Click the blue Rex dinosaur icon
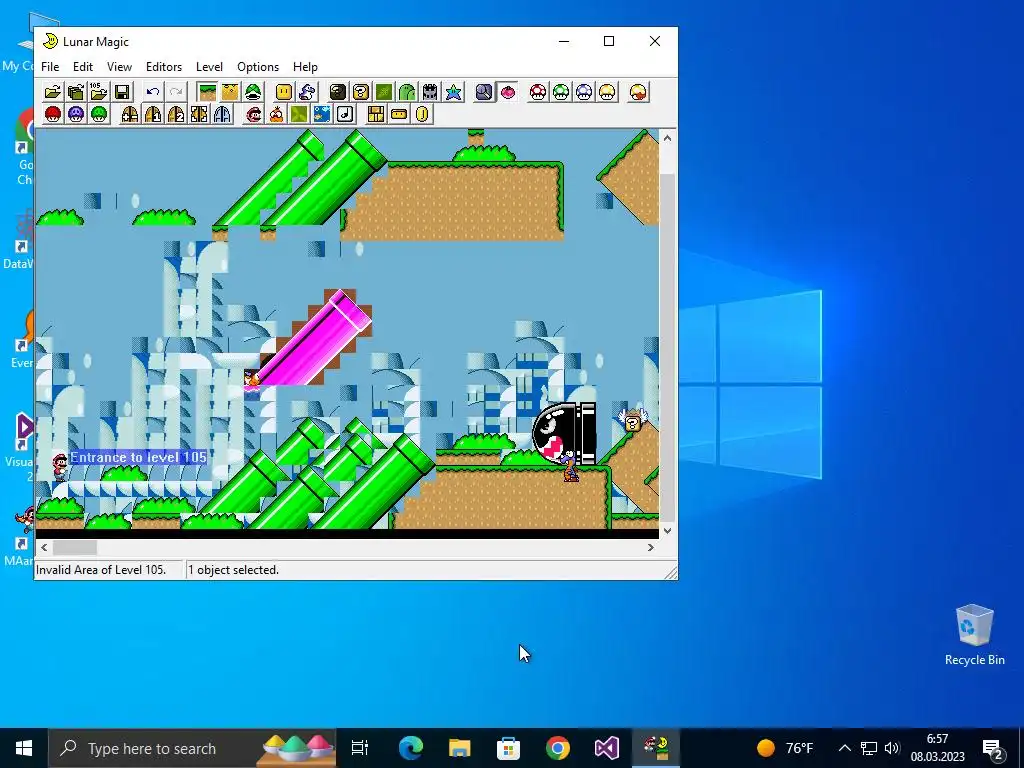The image size is (1024, 768). (x=307, y=92)
